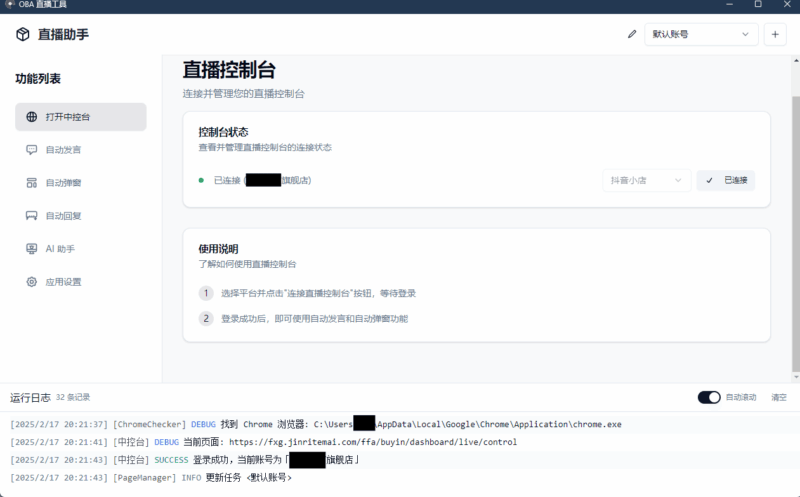Click the main panel vertical scrollbar
Screen dimensions: 800x497
pos(796,234)
